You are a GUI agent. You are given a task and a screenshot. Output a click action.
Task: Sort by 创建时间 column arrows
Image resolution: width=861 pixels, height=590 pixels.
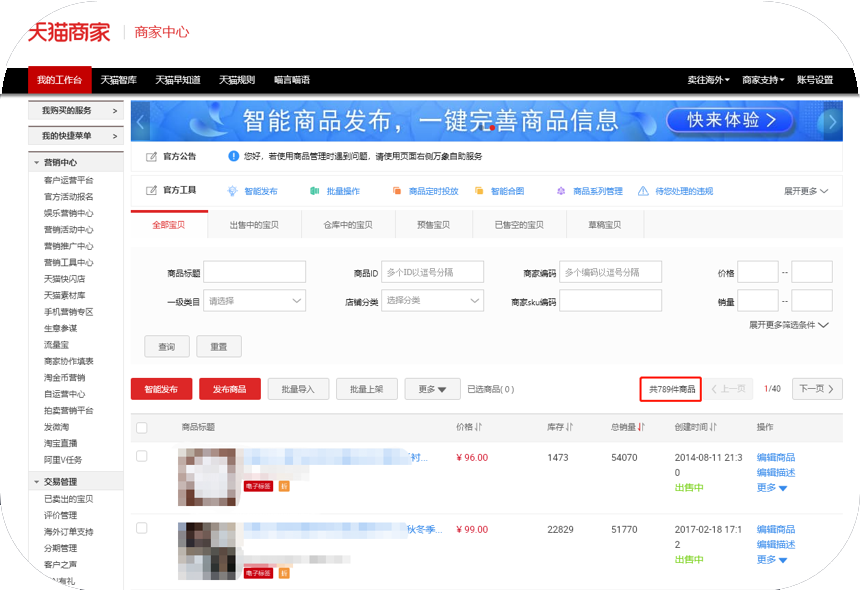tap(713, 427)
